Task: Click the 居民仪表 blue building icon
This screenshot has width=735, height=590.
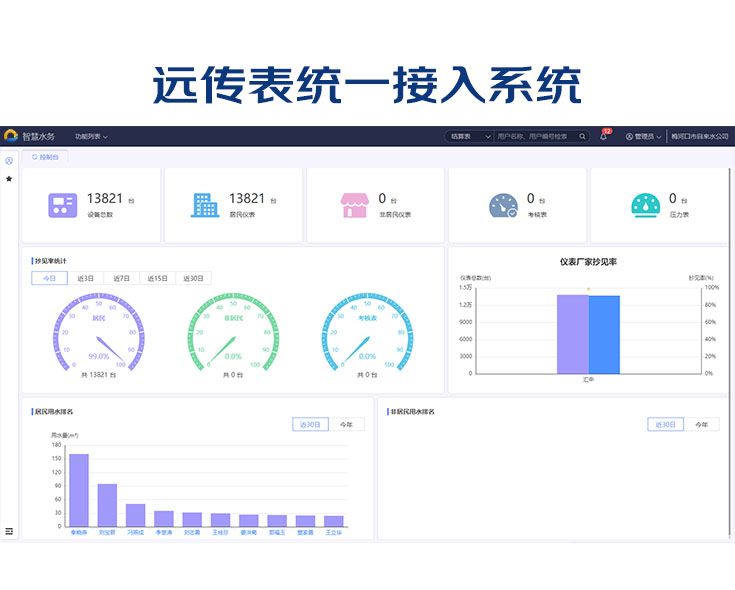Action: tap(204, 205)
